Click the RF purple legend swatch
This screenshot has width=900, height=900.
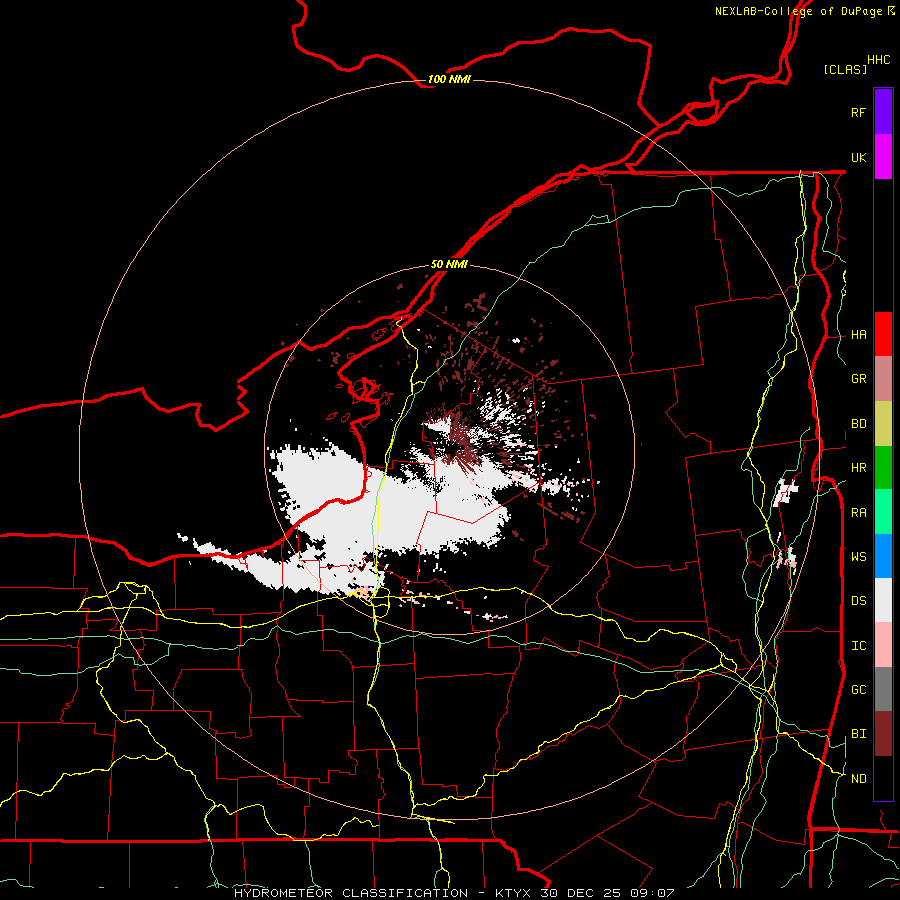tap(883, 112)
